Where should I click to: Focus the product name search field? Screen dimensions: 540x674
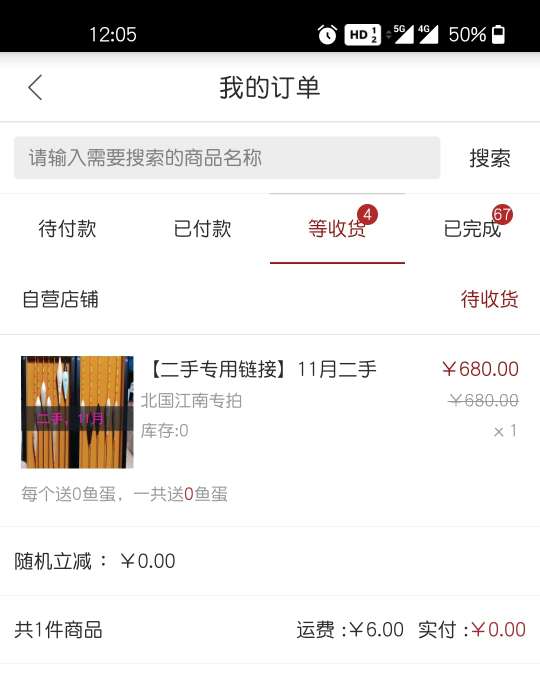coord(227,158)
